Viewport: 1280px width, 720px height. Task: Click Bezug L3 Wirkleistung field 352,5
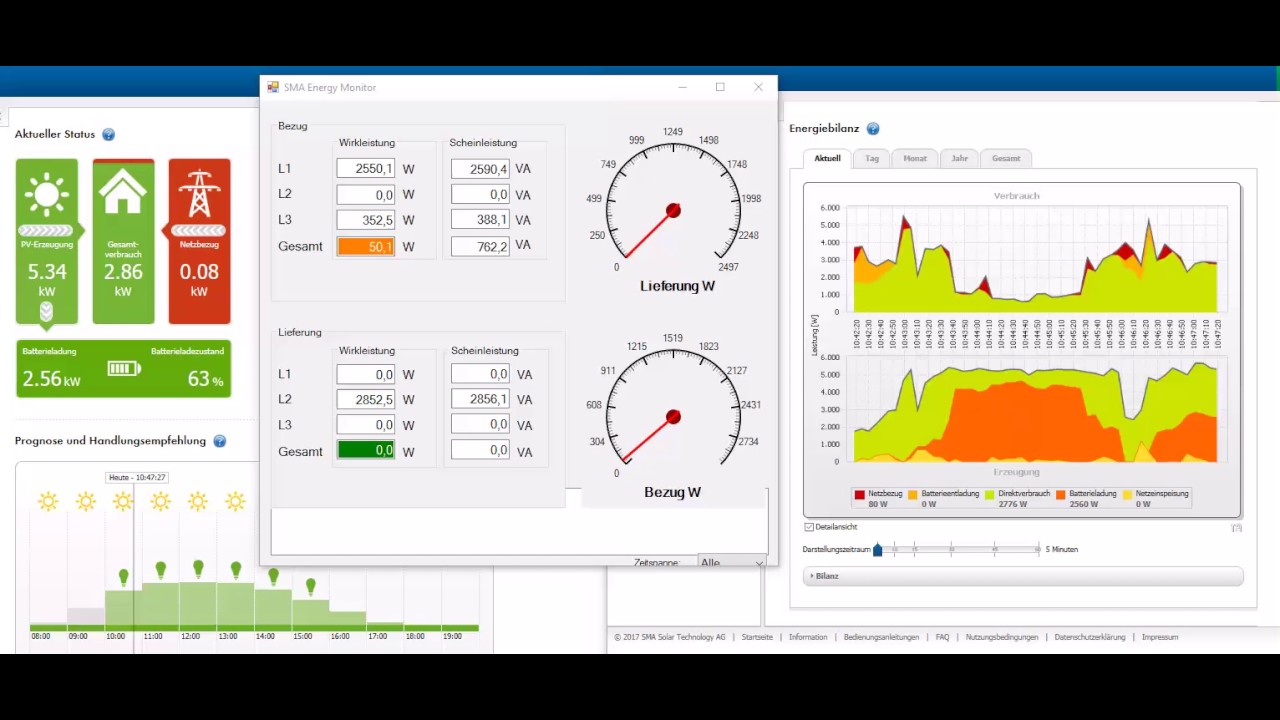[x=365, y=220]
